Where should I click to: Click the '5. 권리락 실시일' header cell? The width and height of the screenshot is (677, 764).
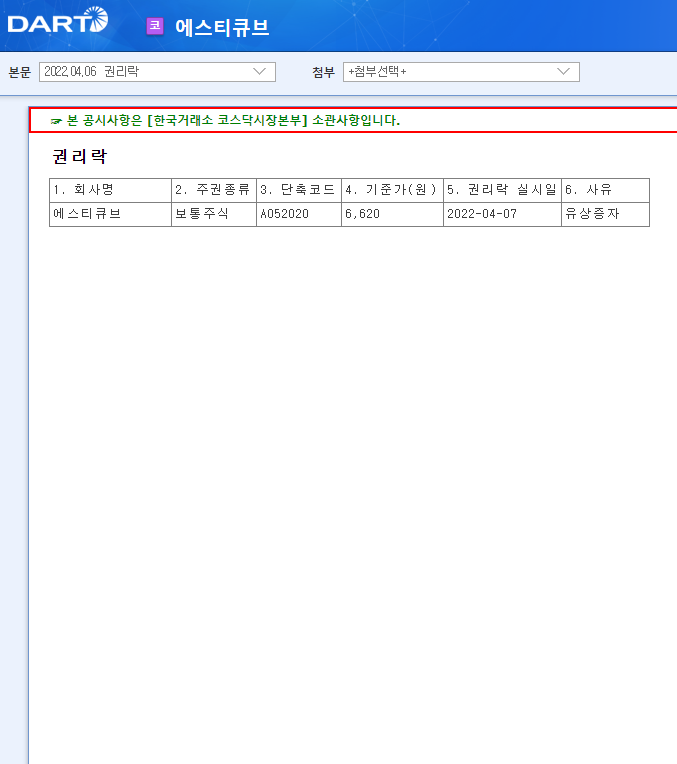(503, 190)
